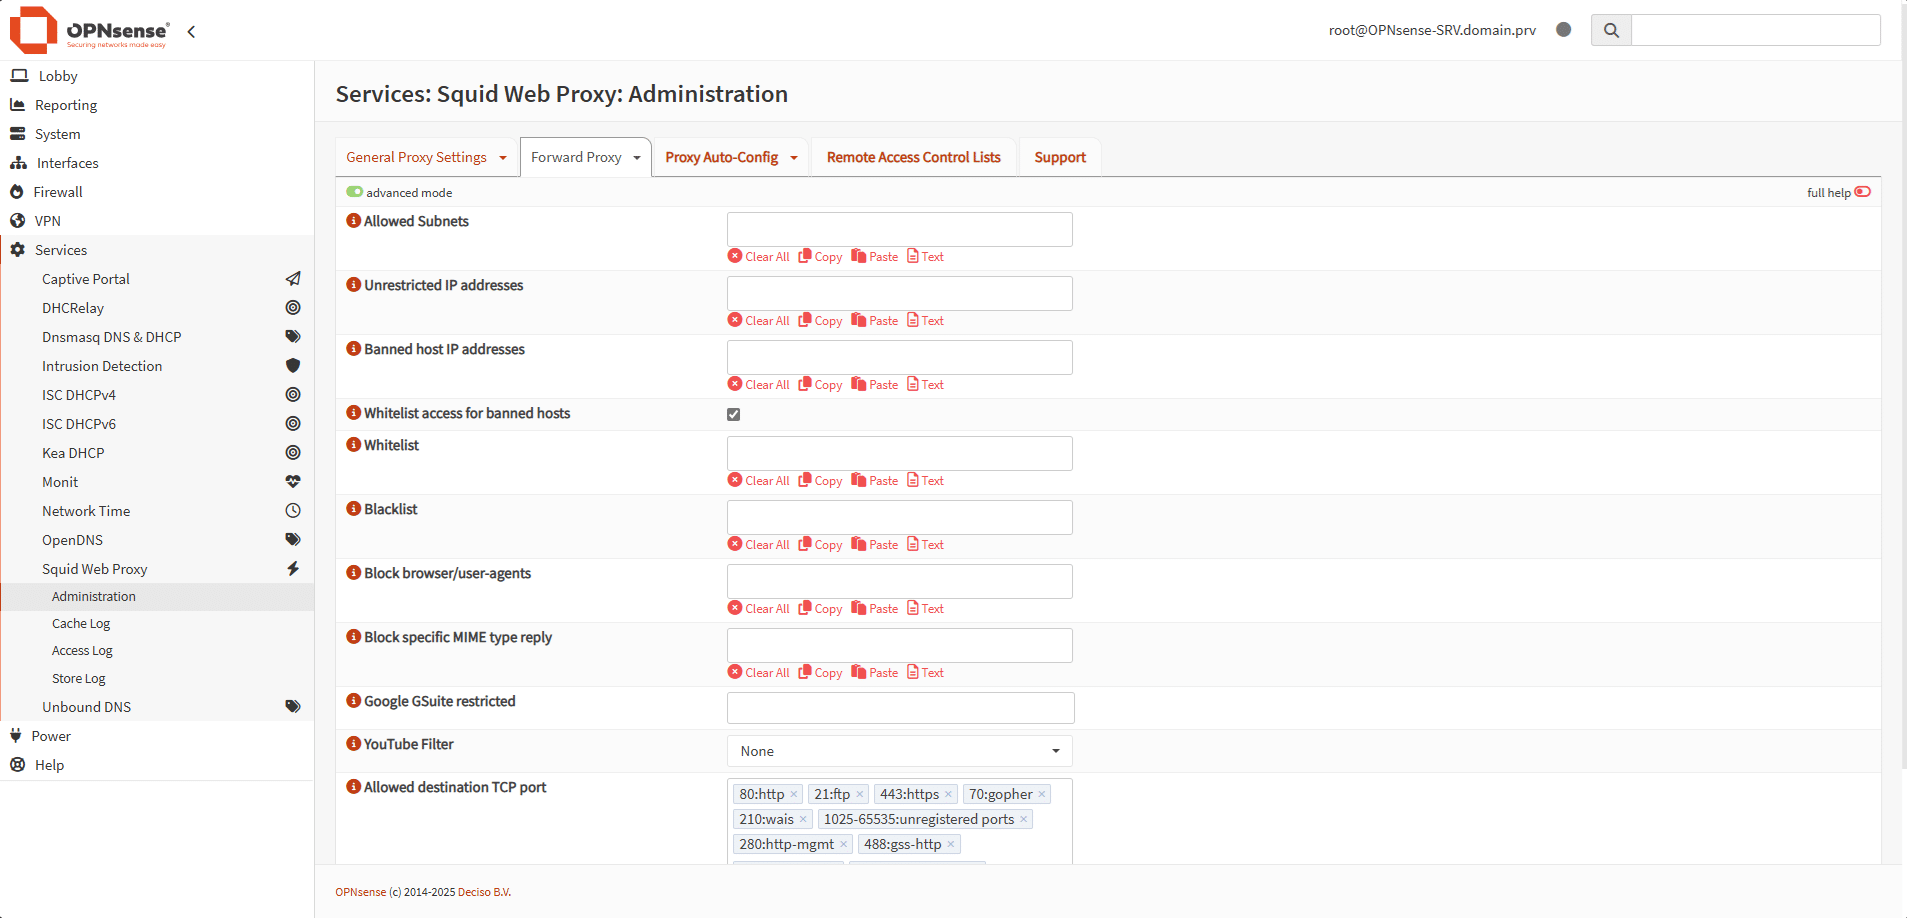This screenshot has width=1907, height=918.
Task: Click into the Allowed Subnets input field
Action: pos(900,229)
